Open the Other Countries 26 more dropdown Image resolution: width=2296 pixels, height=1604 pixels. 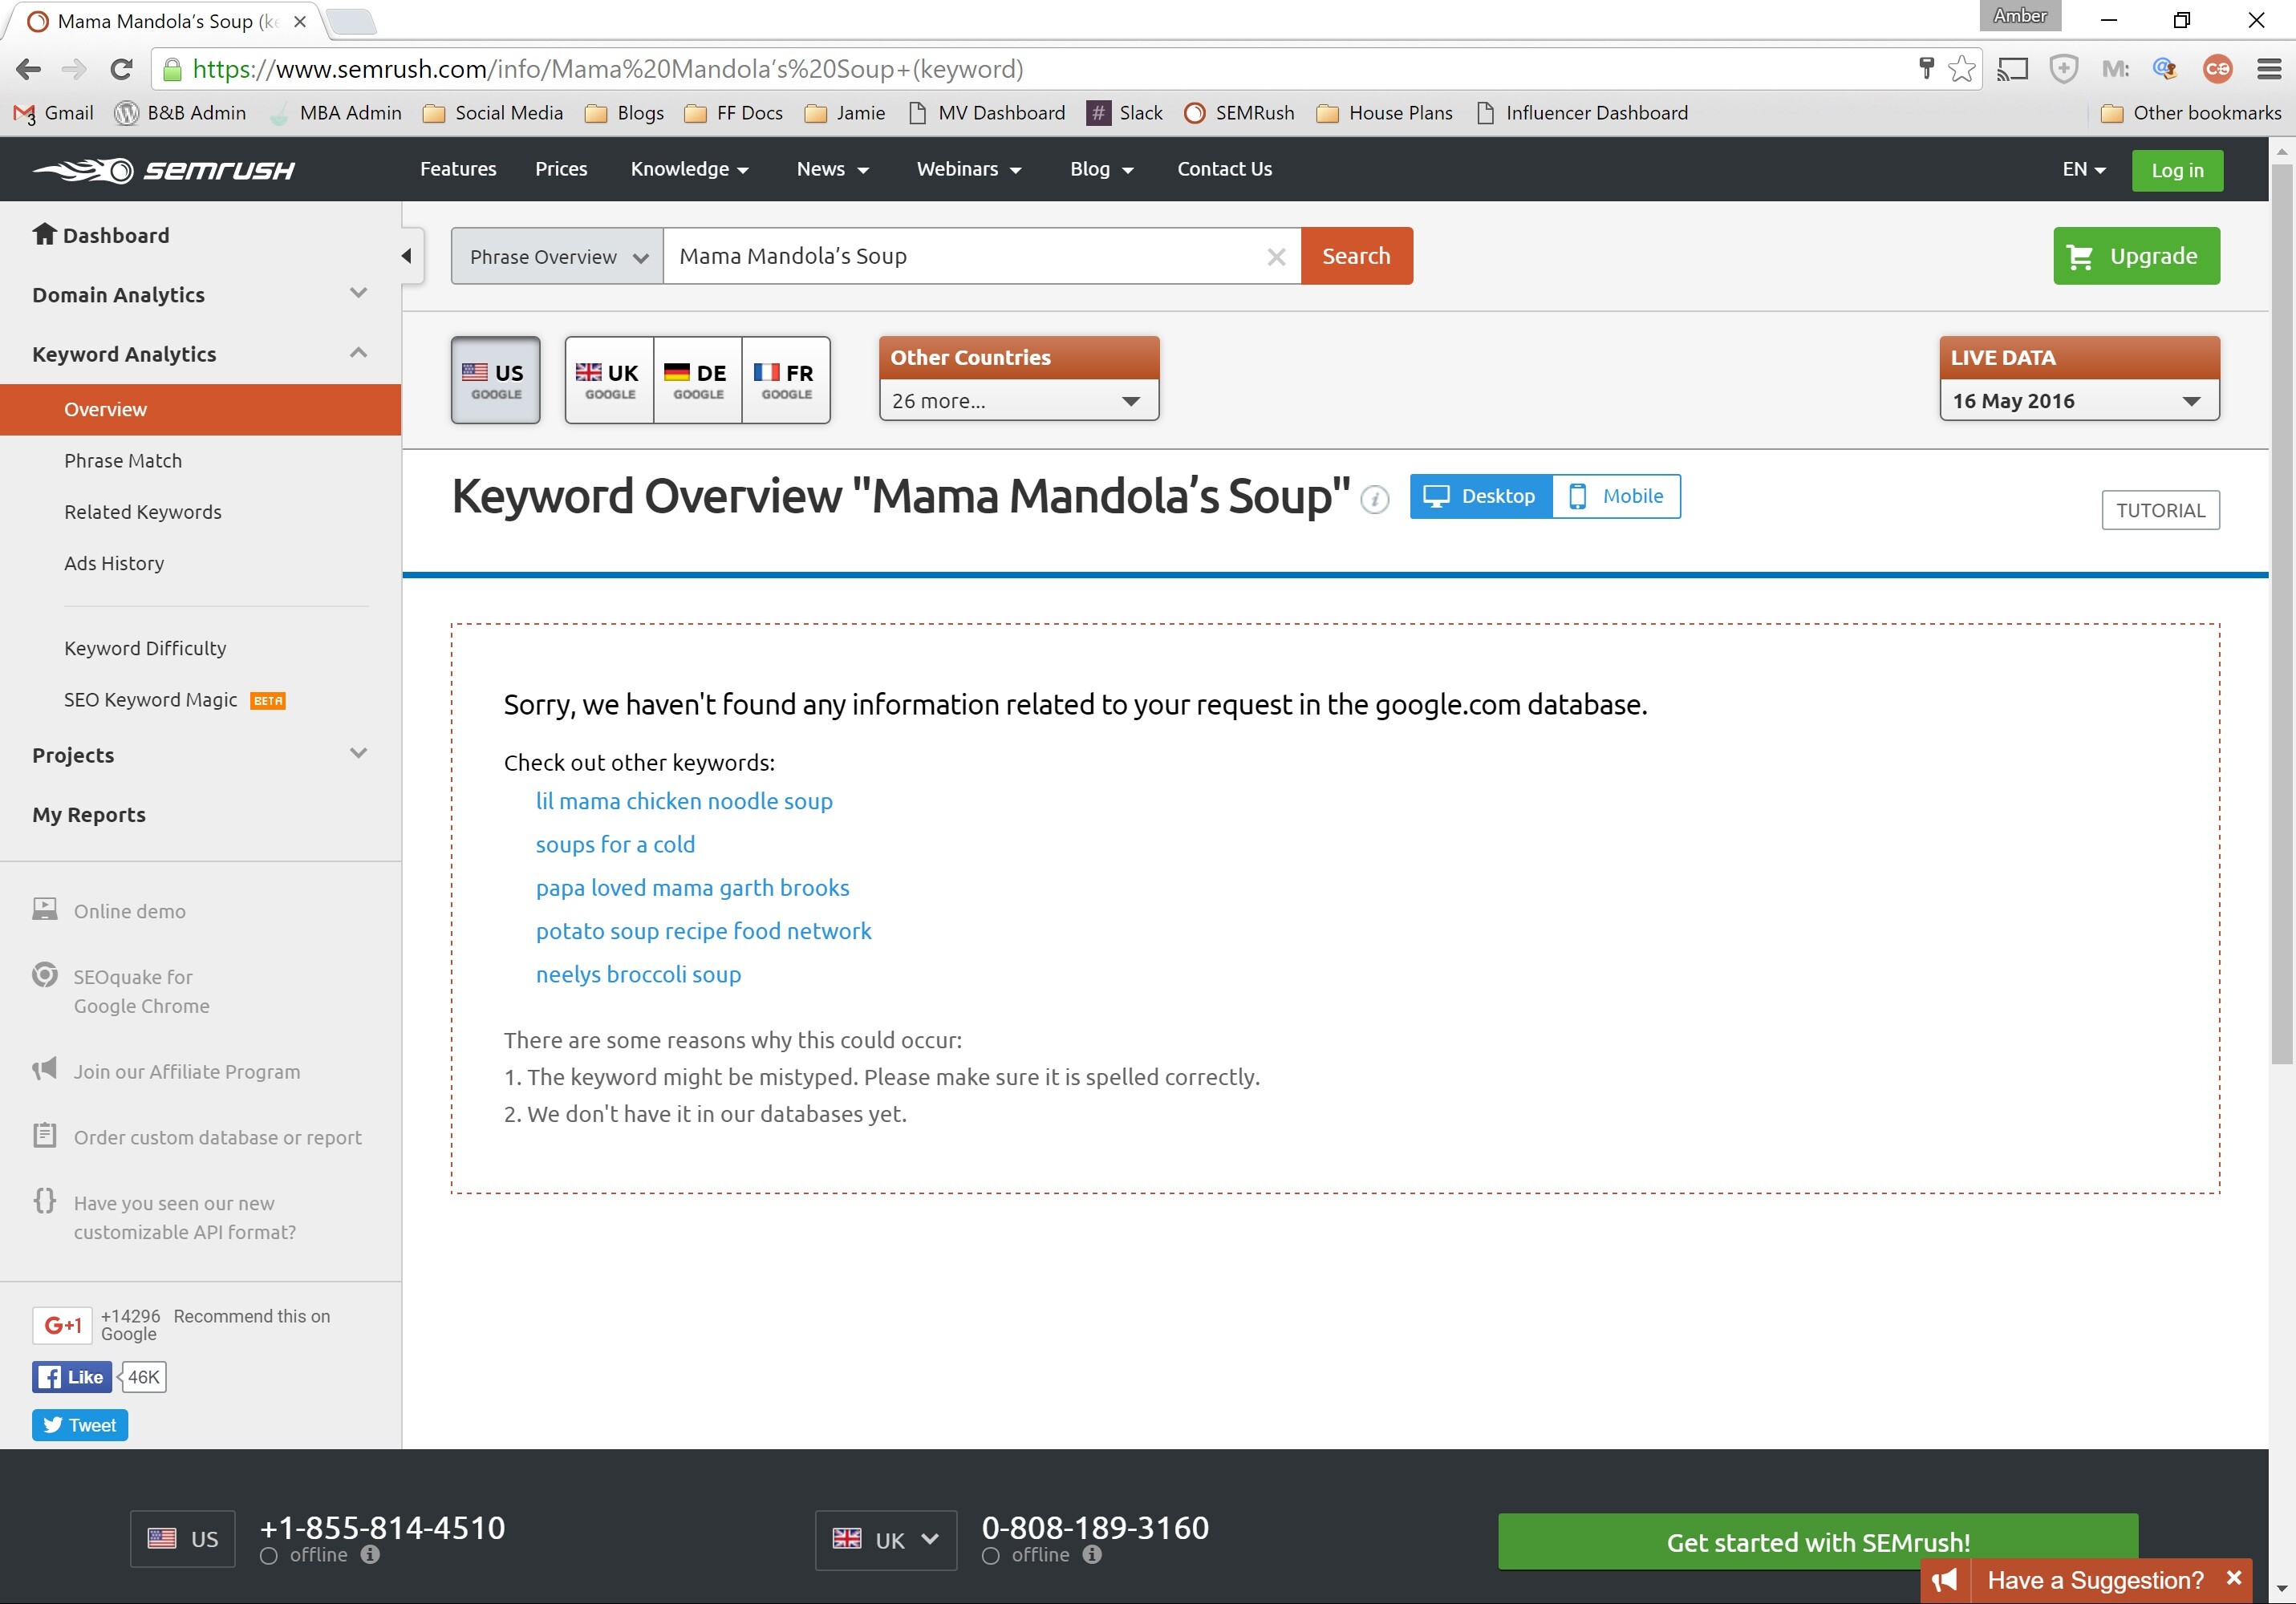click(x=1019, y=400)
